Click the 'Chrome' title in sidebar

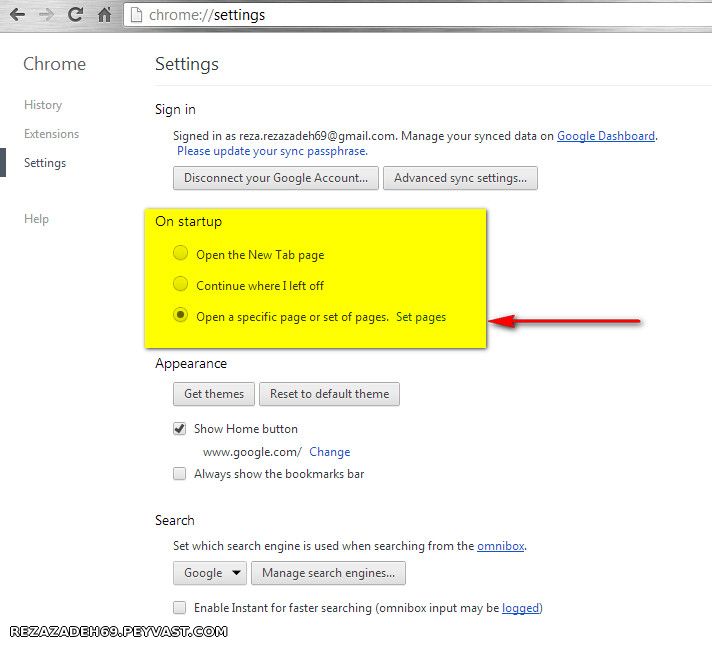54,64
